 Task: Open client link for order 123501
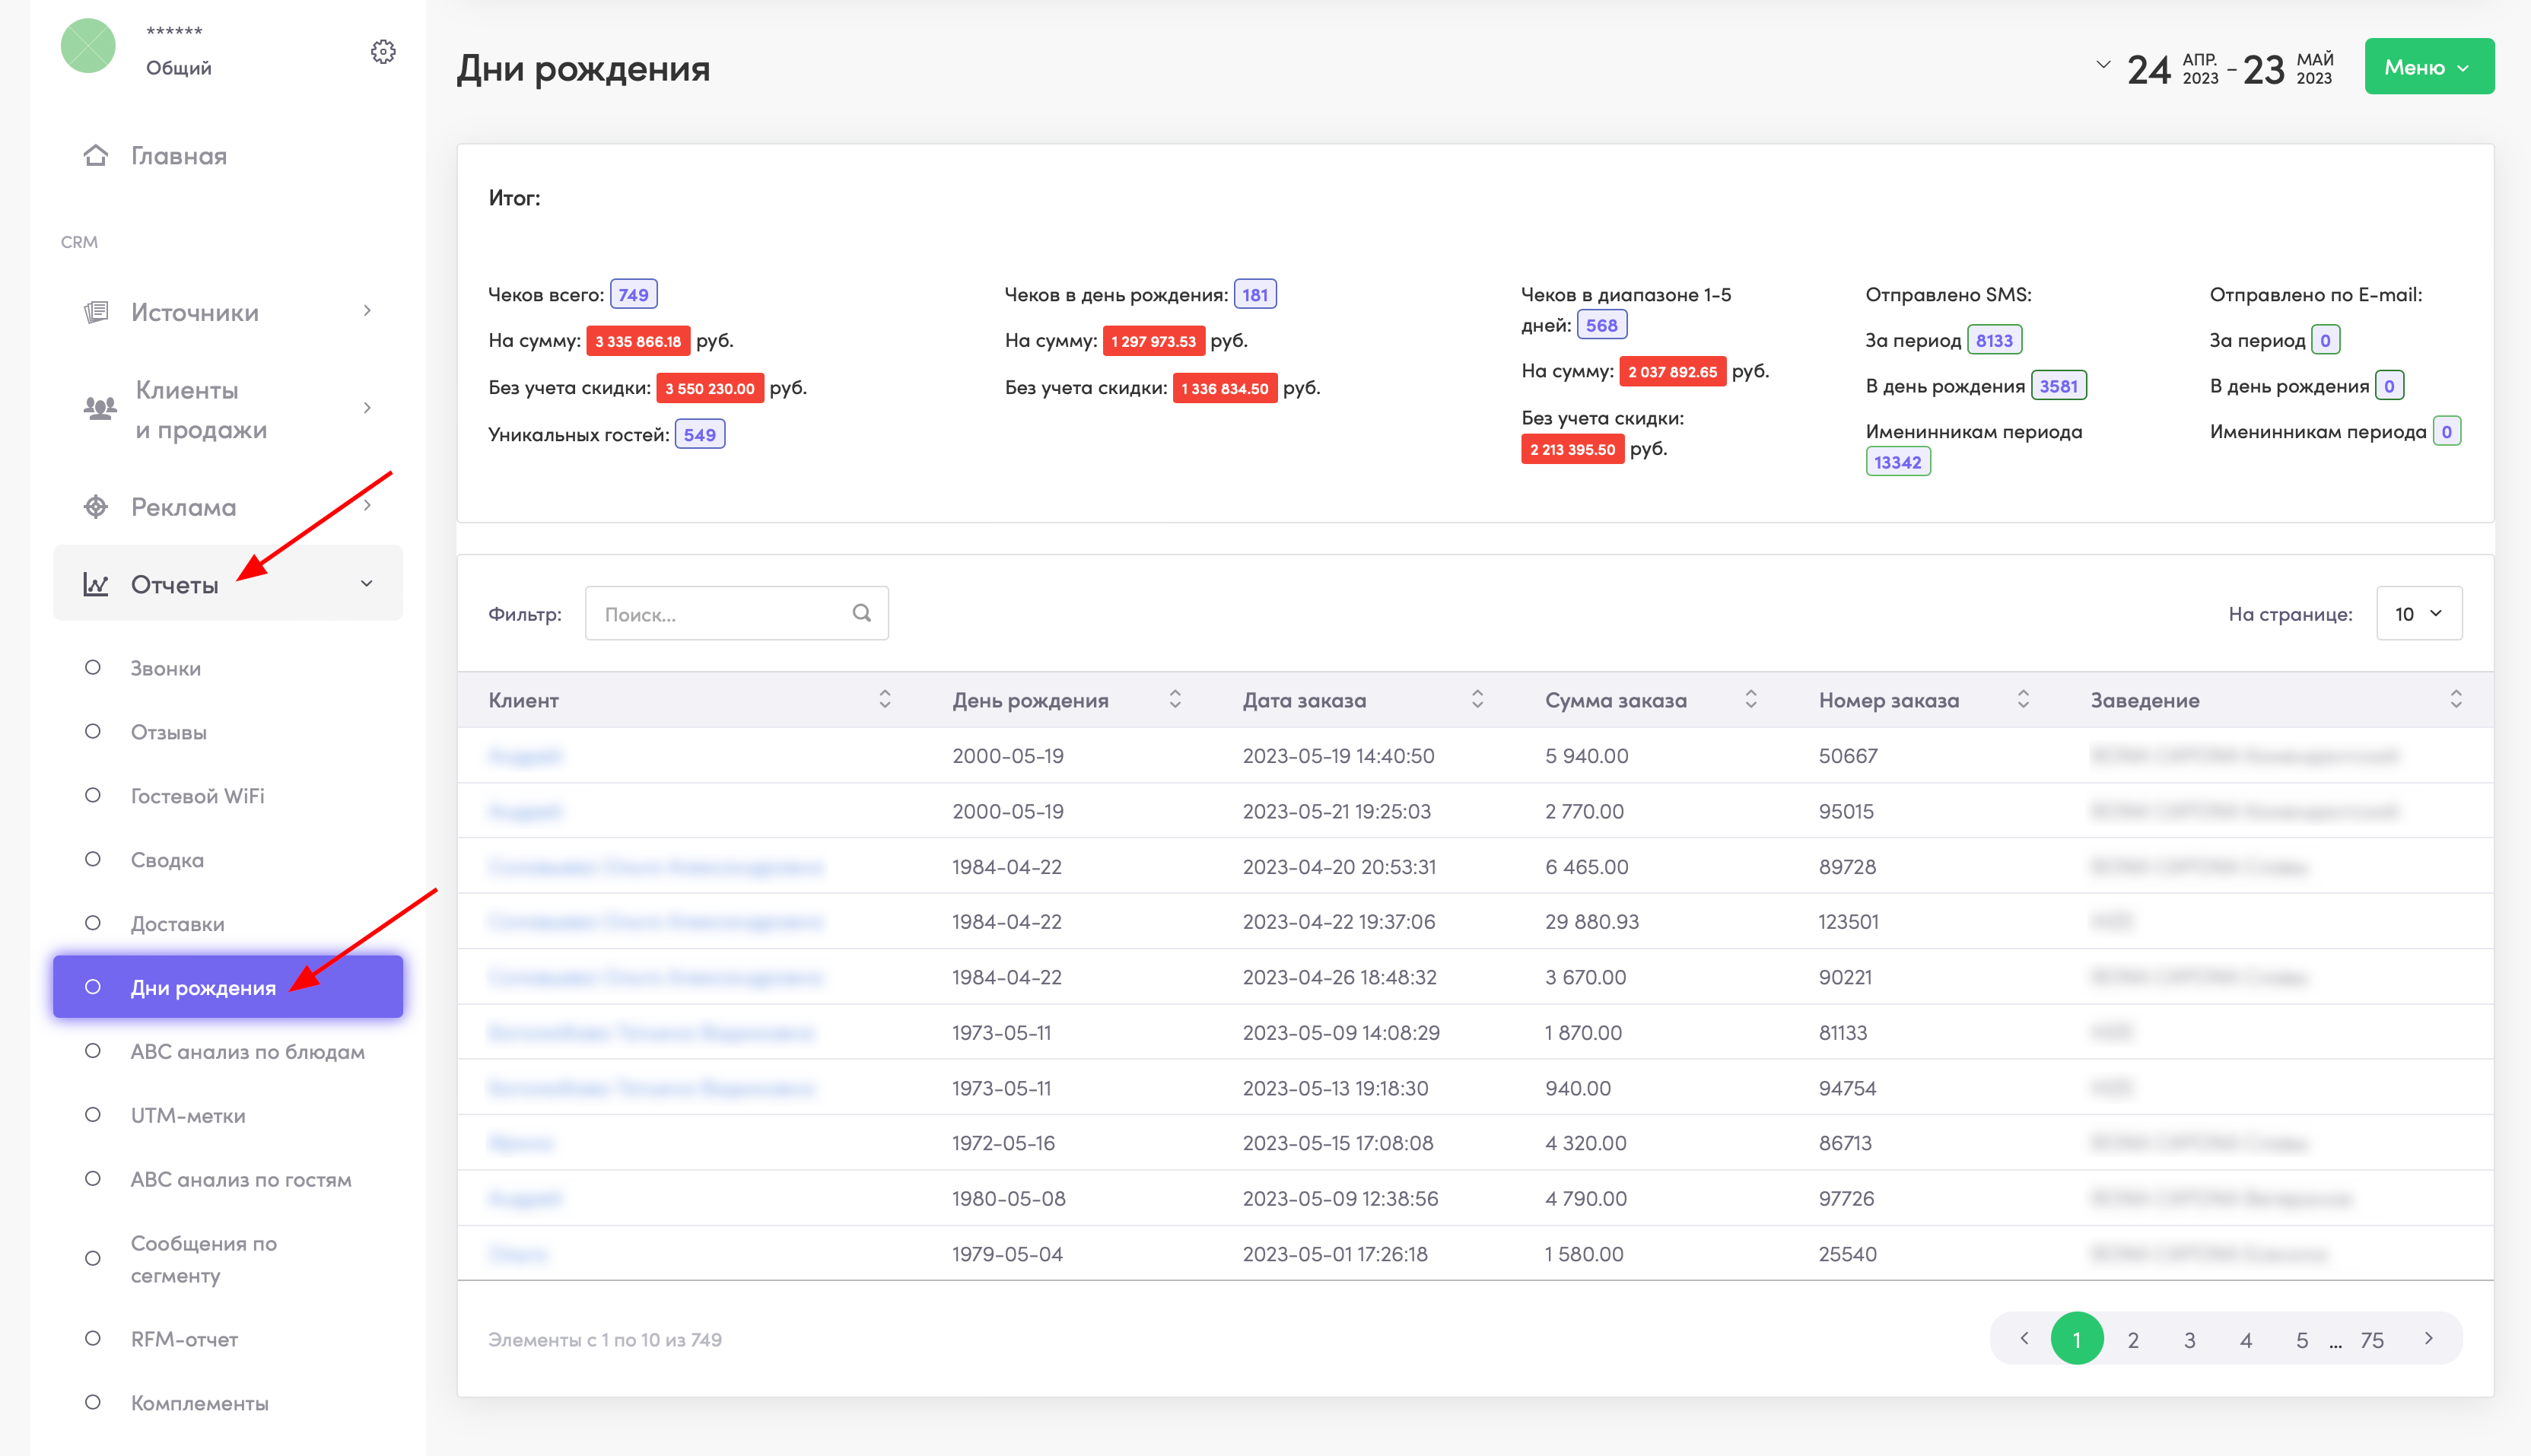tap(656, 921)
